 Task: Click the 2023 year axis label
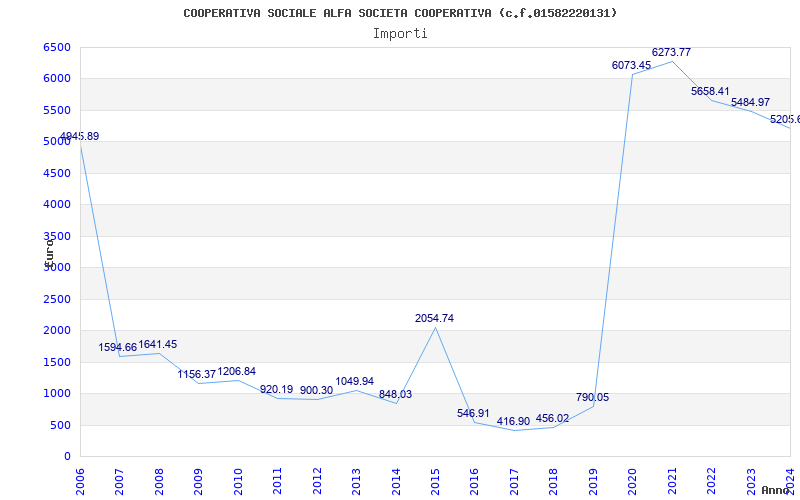[x=751, y=482]
